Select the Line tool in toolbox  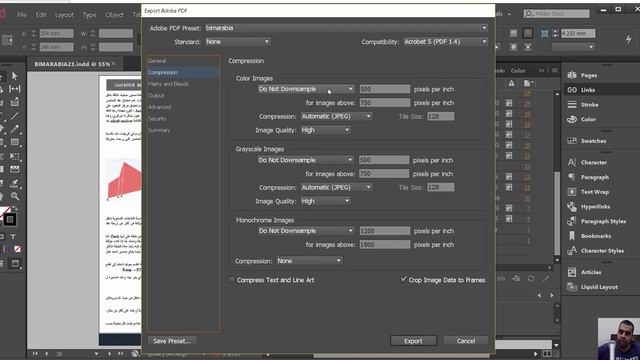(x=15, y=116)
